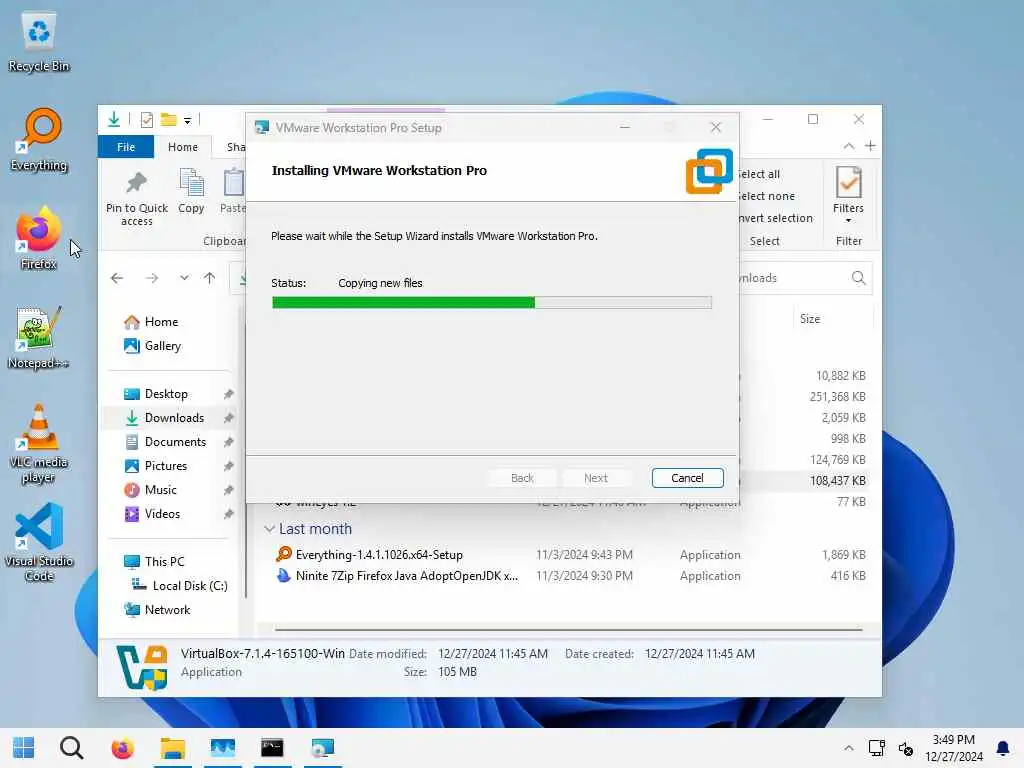The width and height of the screenshot is (1024, 768).
Task: Click Invert selection in the ribbon
Action: [x=776, y=218]
